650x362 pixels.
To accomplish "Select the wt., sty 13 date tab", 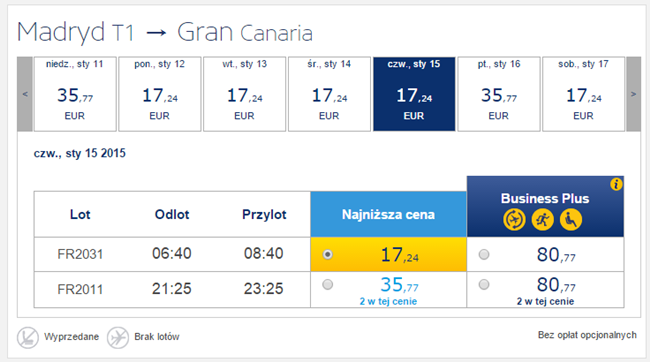I will pyautogui.click(x=245, y=94).
